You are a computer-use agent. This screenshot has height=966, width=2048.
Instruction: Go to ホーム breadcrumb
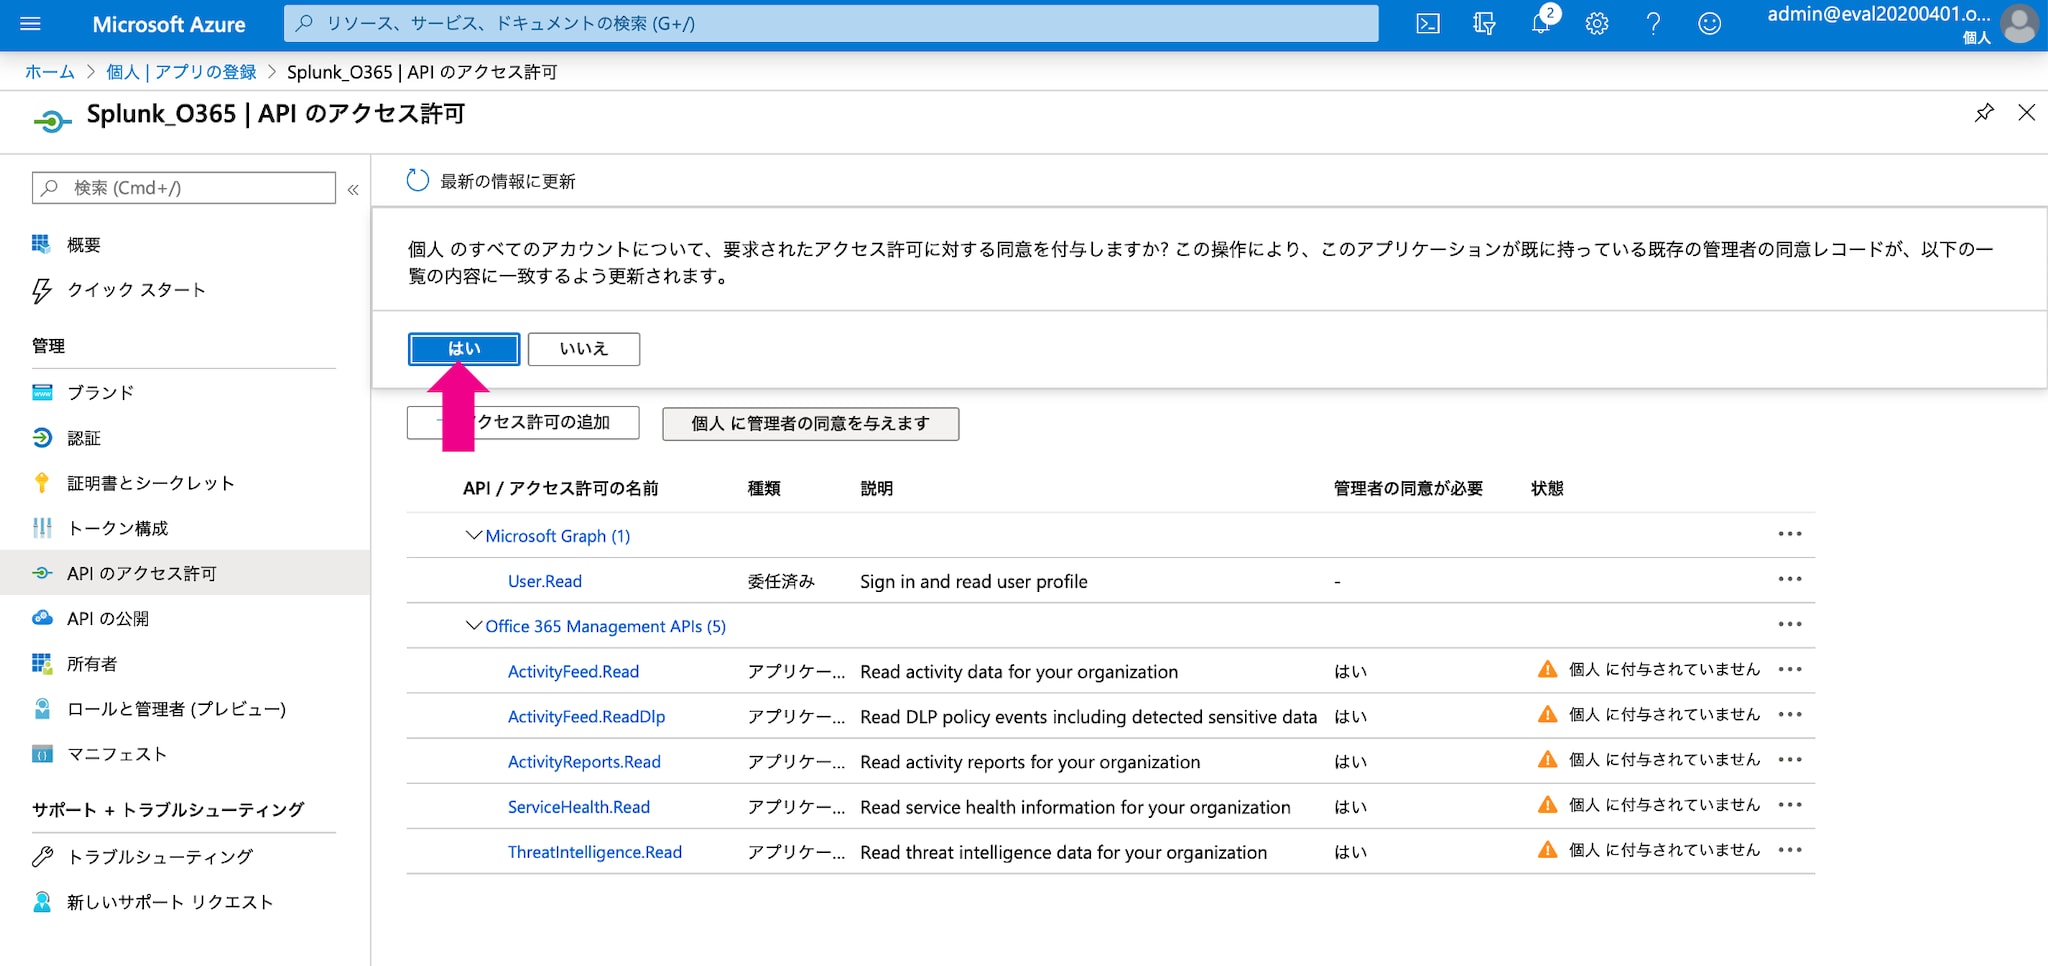(50, 72)
